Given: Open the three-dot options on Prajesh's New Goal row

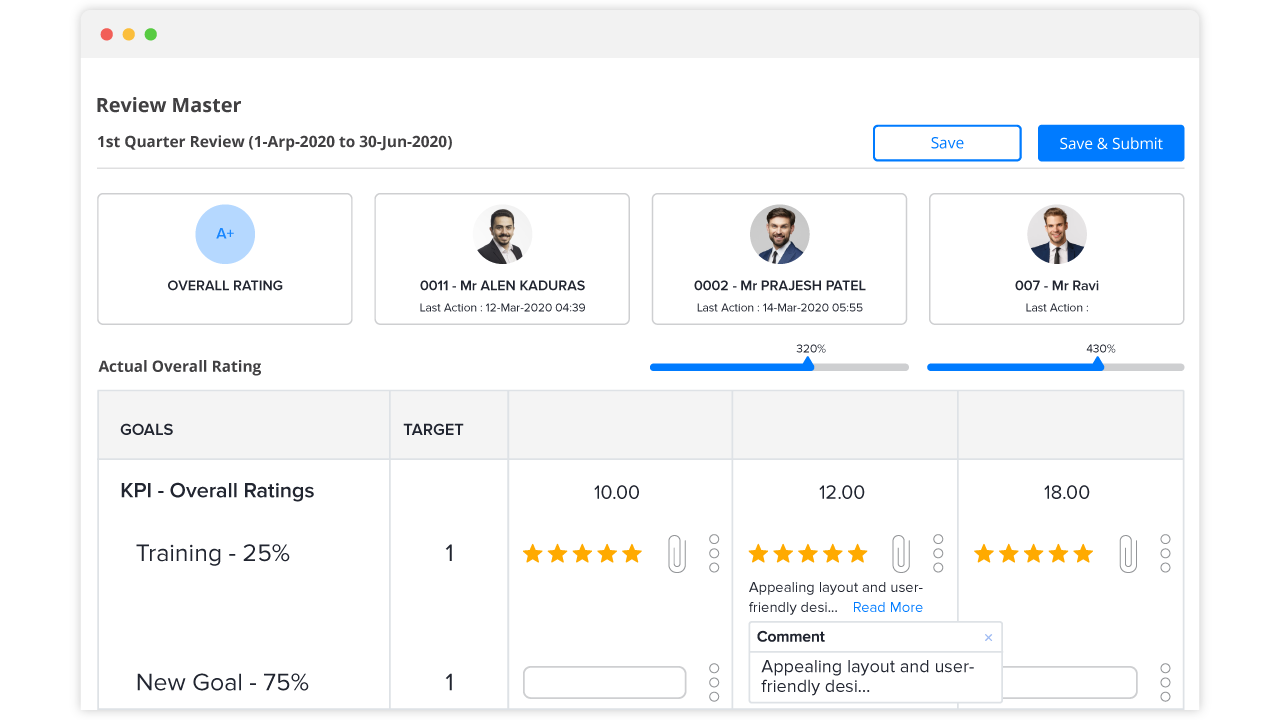Looking at the screenshot, I should (938, 682).
